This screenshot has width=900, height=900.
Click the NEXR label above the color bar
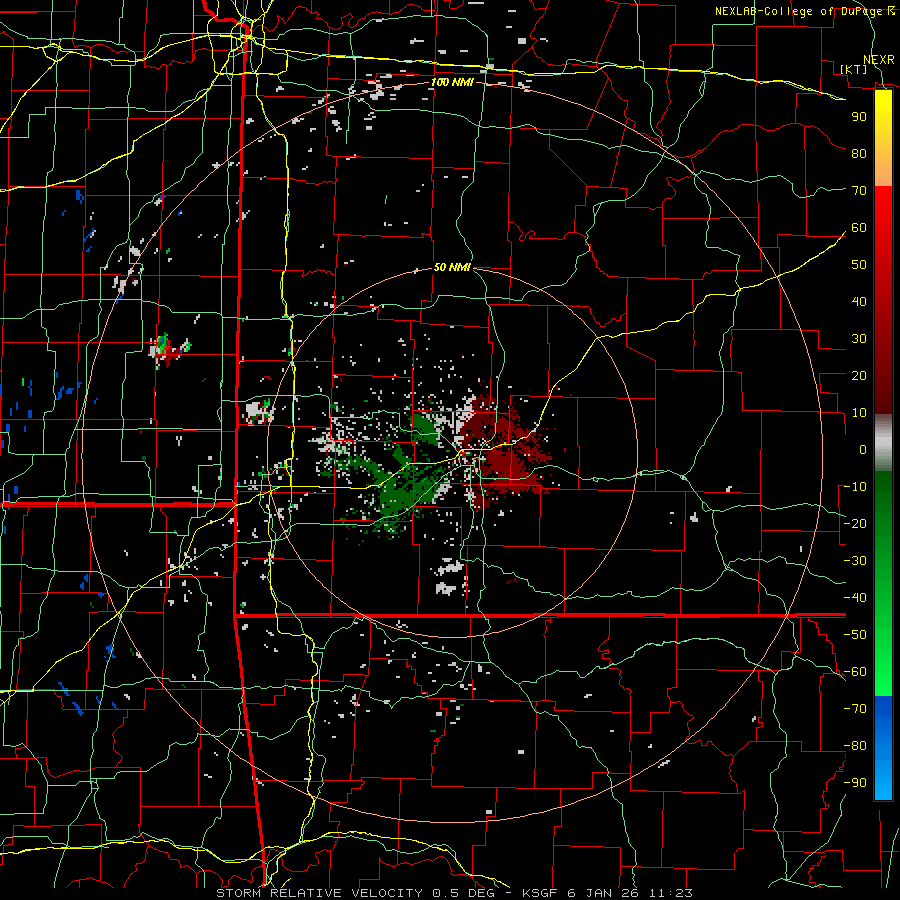[x=879, y=60]
